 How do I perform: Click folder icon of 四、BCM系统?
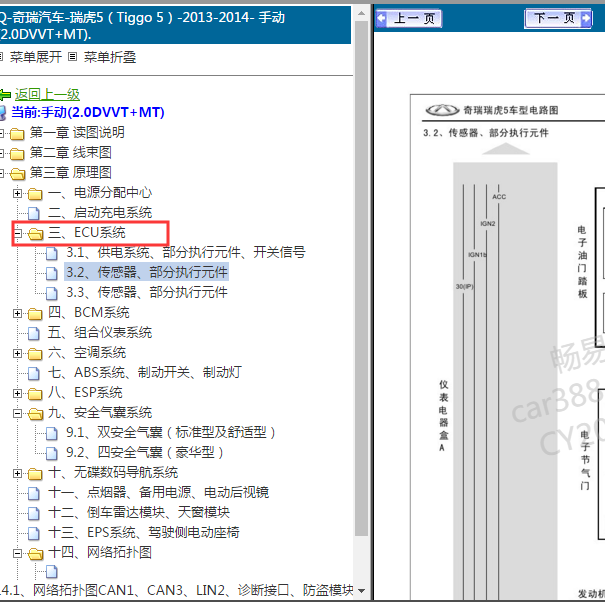[x=35, y=314]
